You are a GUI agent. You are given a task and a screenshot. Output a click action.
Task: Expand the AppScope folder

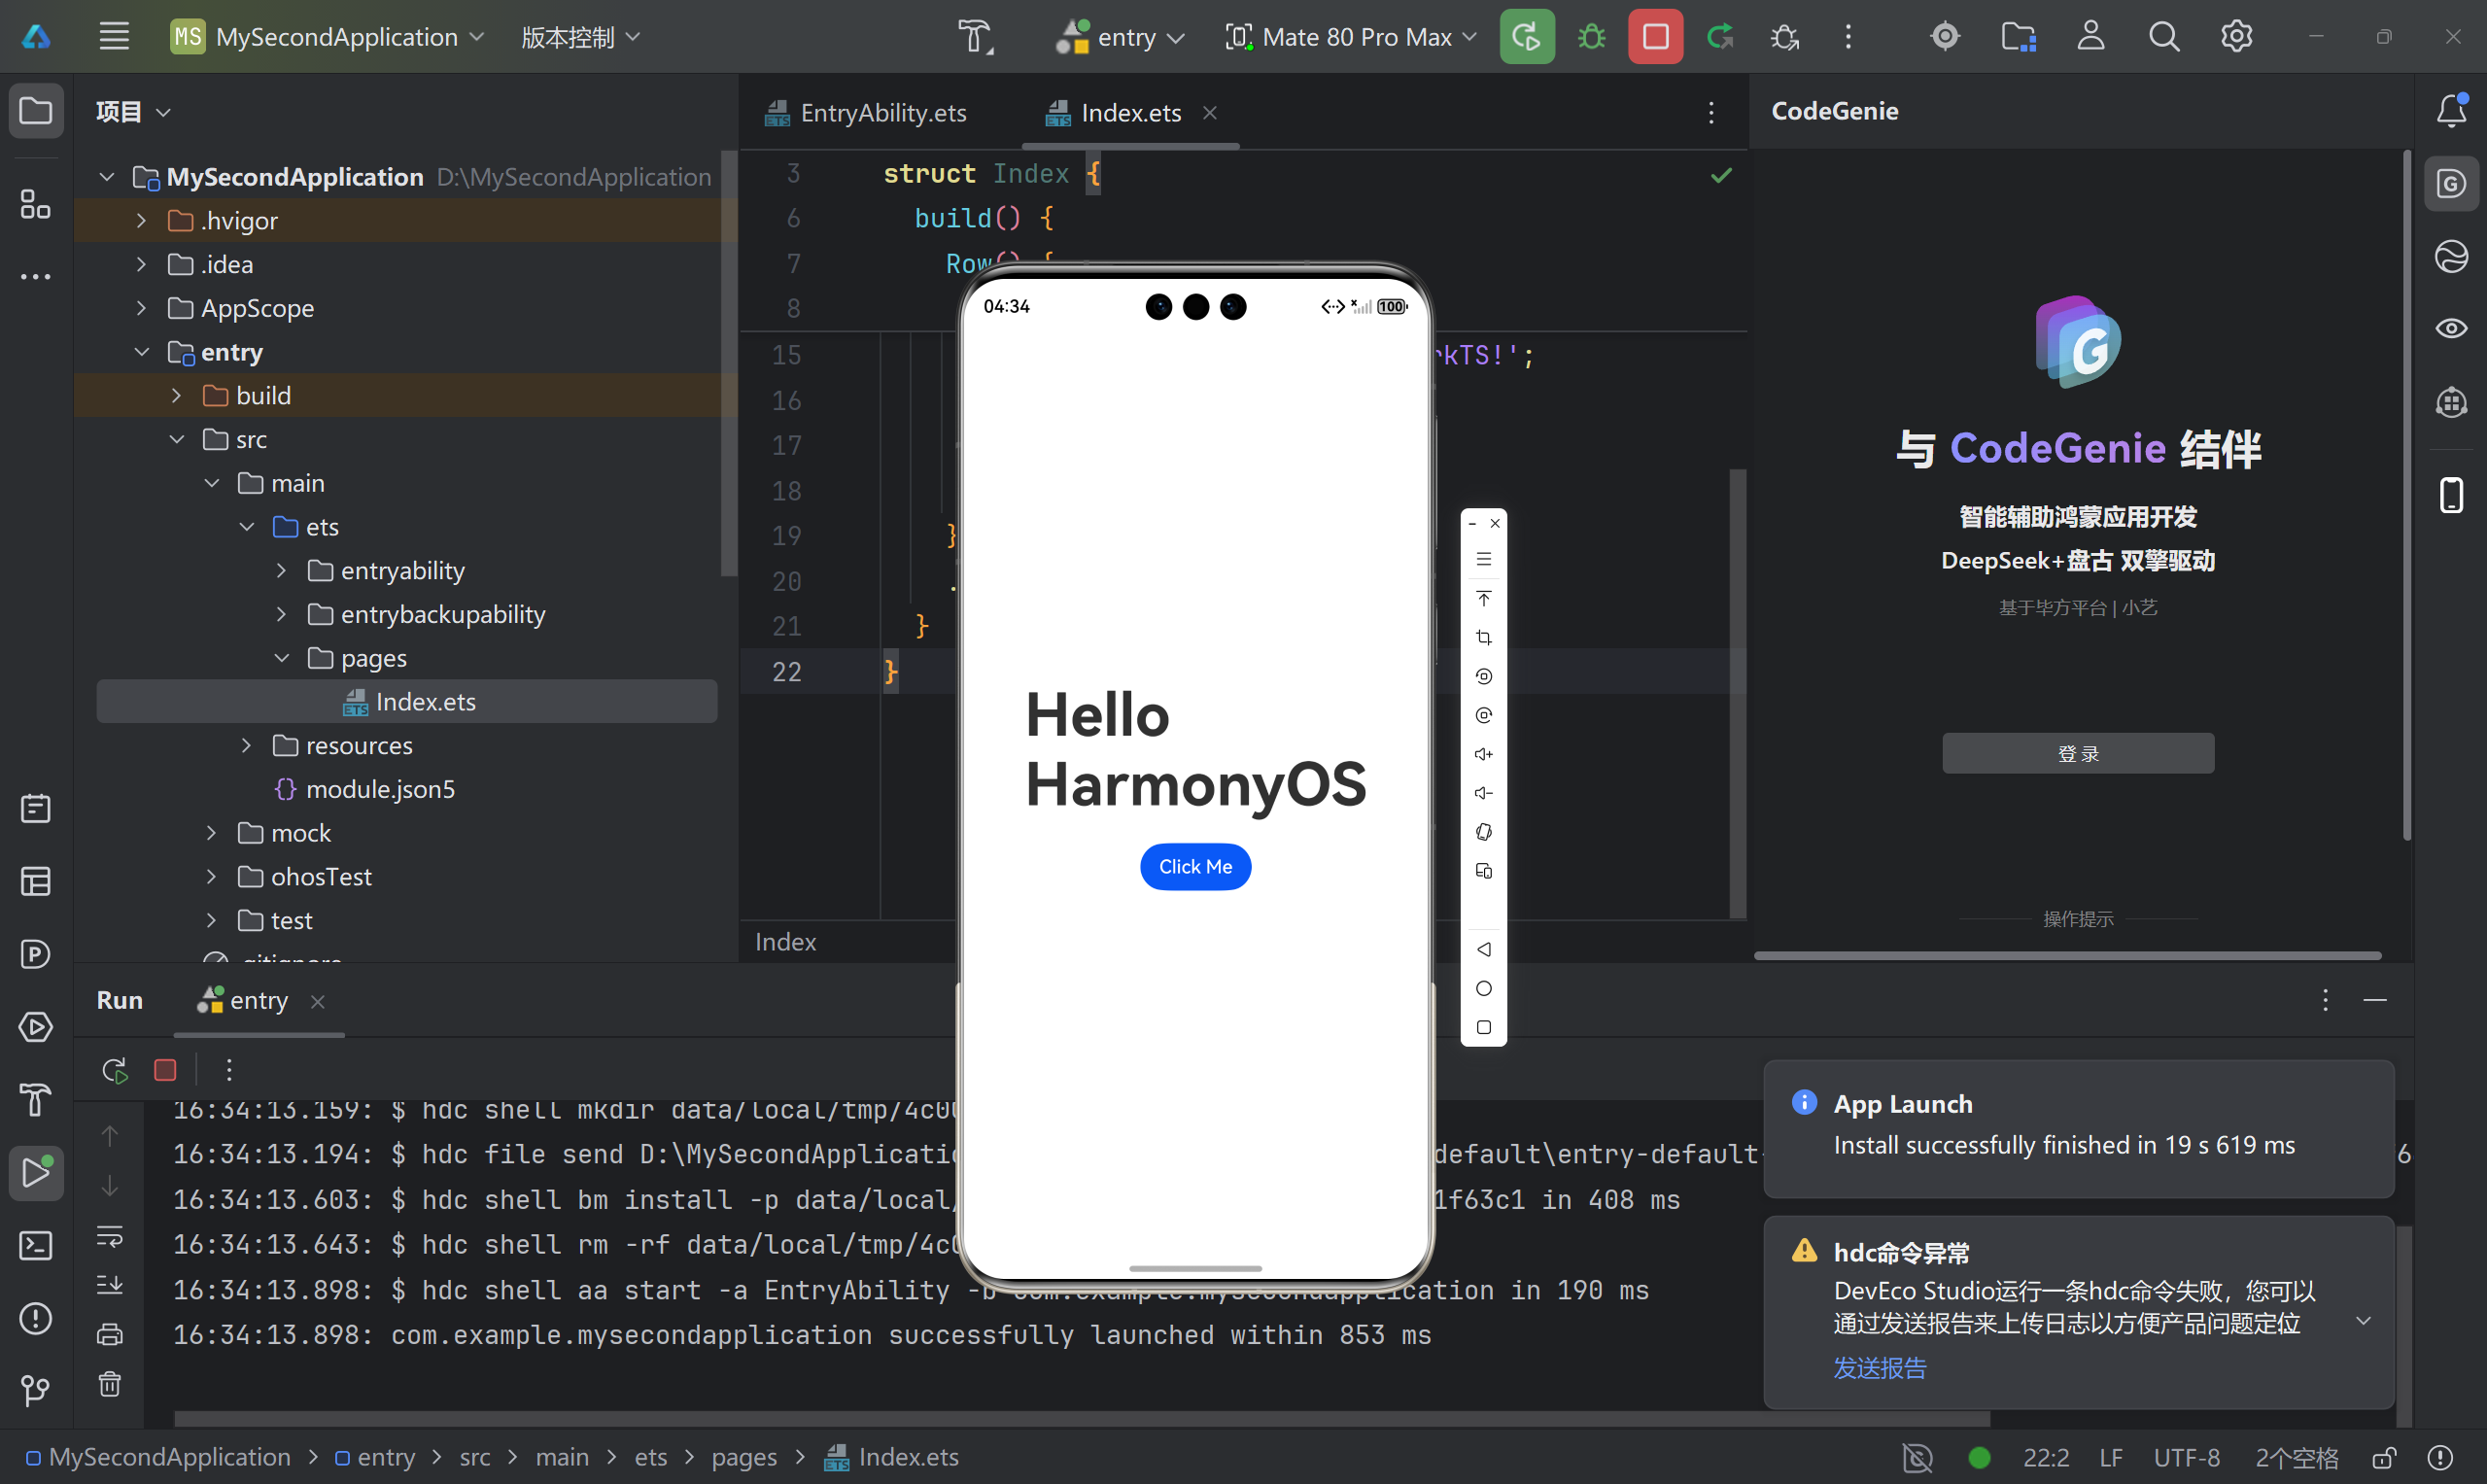[141, 308]
